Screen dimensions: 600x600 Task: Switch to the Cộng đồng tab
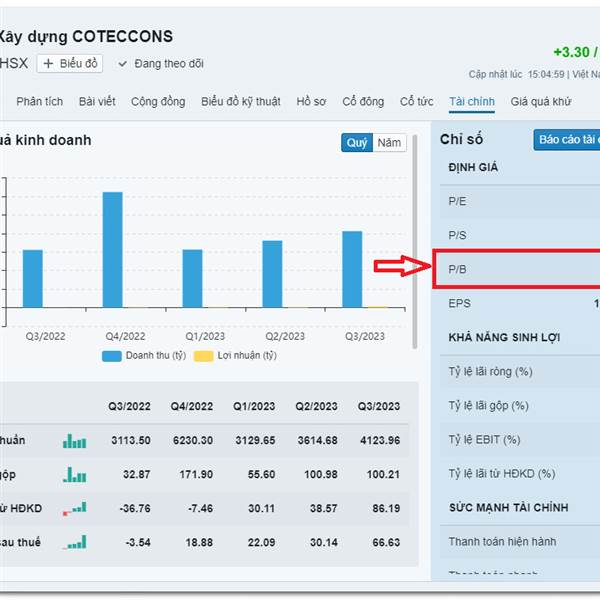pos(158,101)
